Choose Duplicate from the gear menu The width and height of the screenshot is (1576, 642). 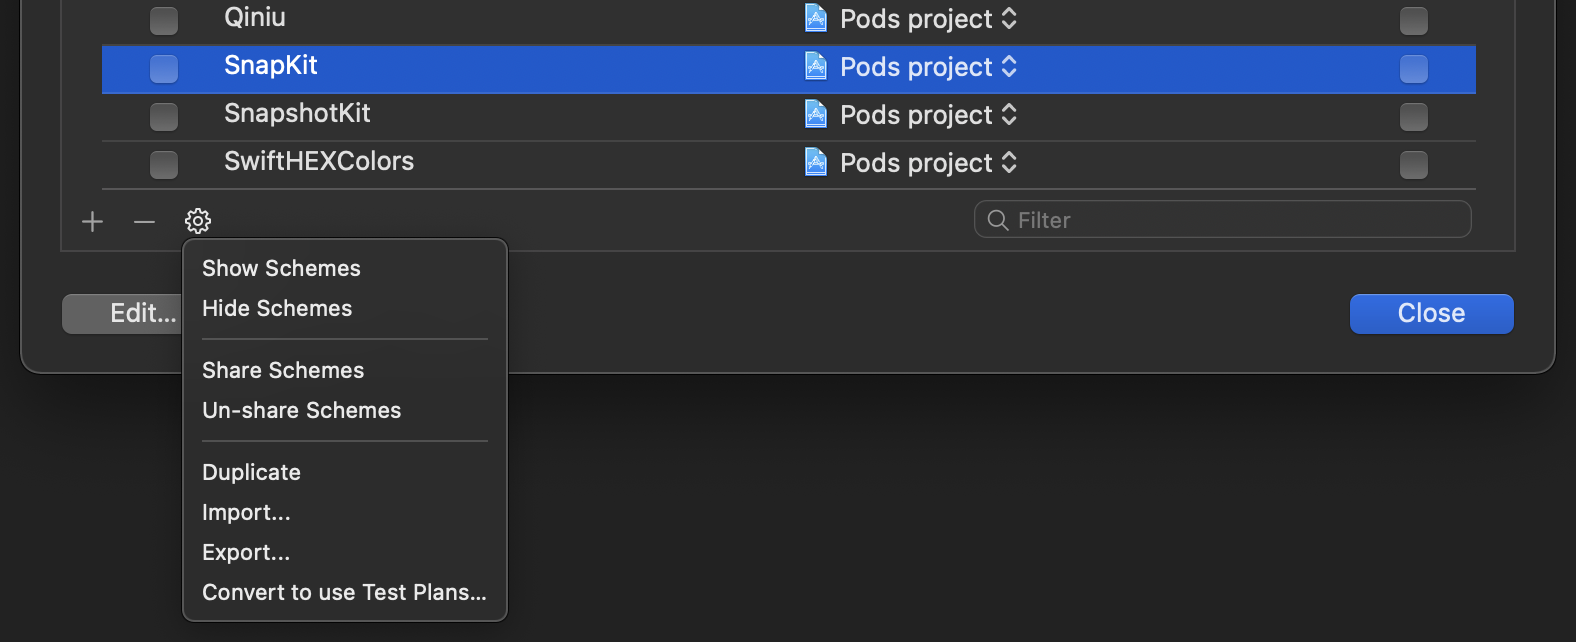click(x=251, y=472)
